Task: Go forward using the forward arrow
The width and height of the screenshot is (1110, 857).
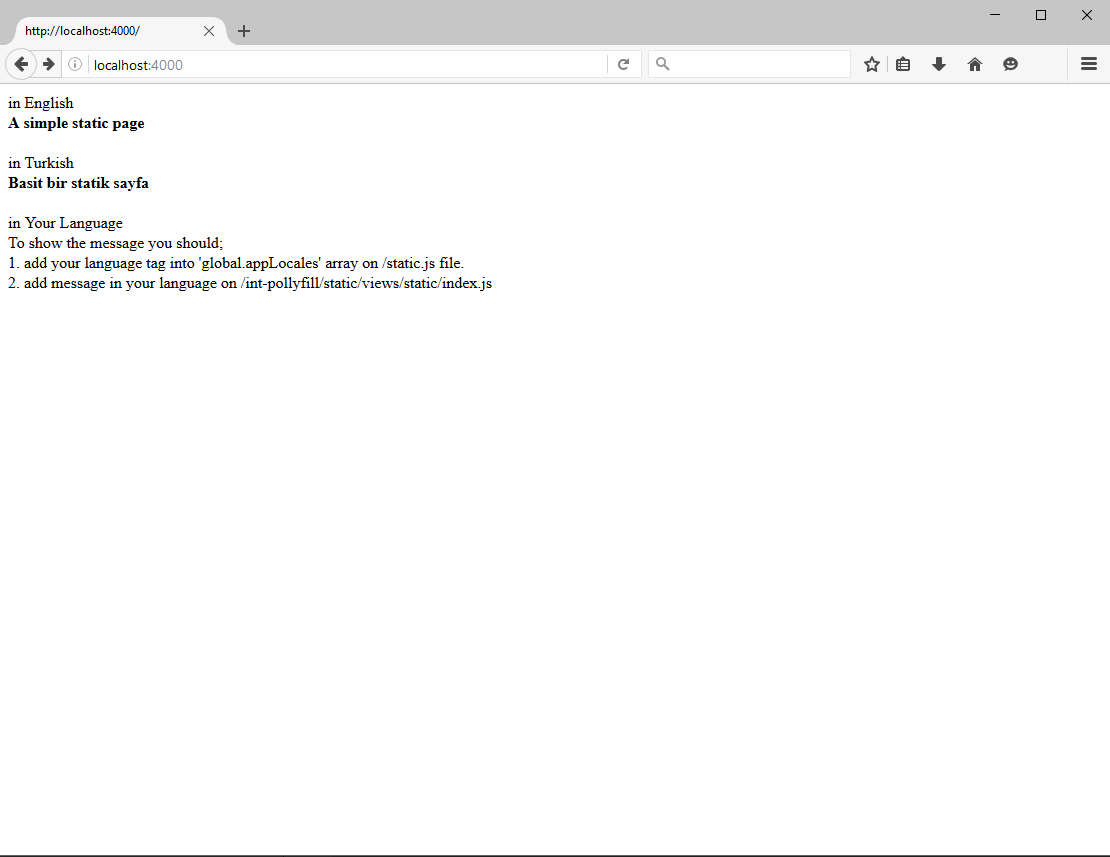Action: coord(49,64)
